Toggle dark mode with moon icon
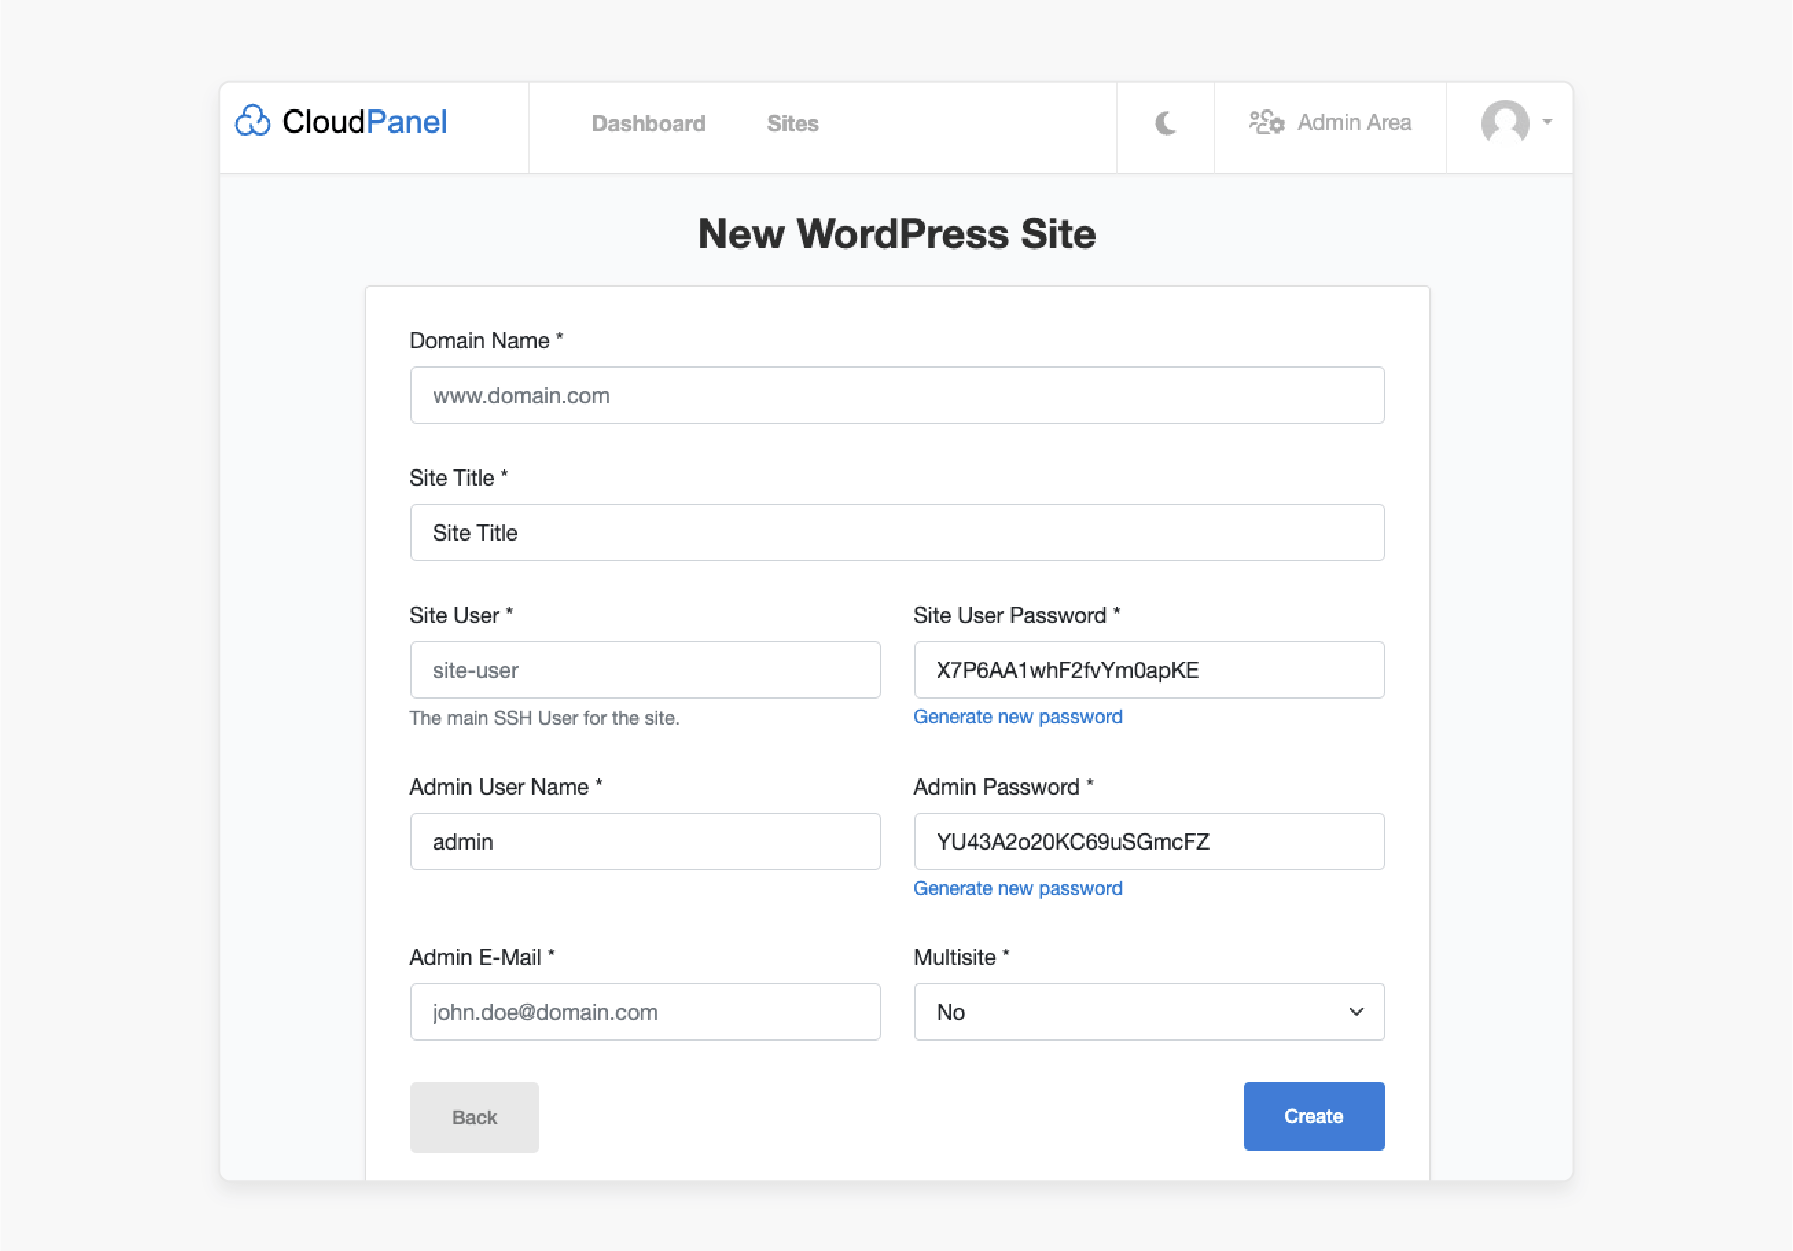The image size is (1793, 1251). coord(1165,123)
